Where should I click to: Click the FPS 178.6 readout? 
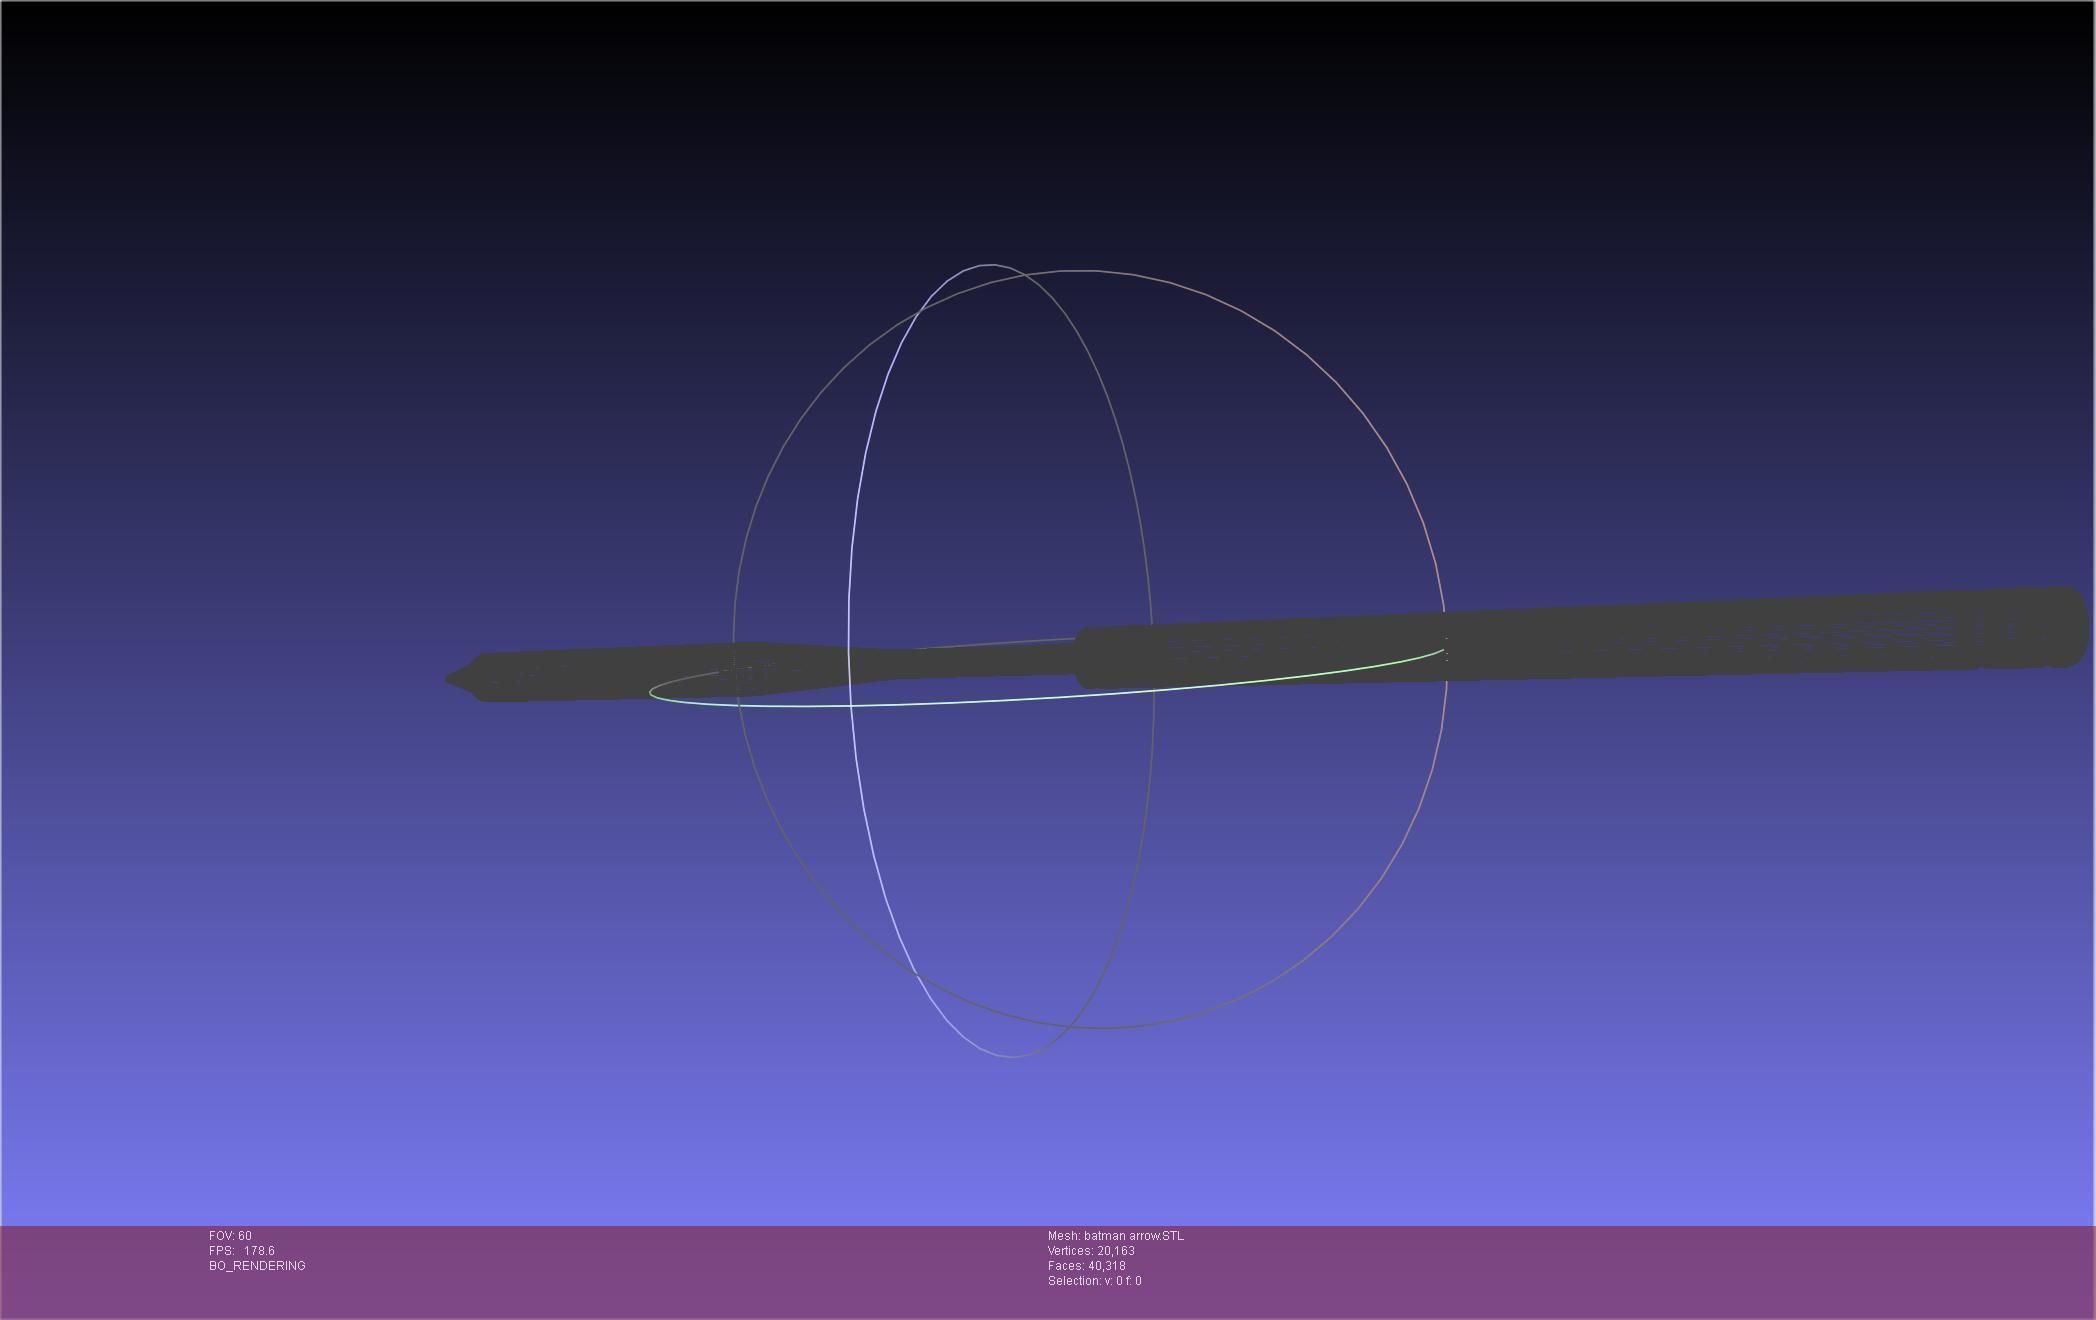tap(241, 1251)
